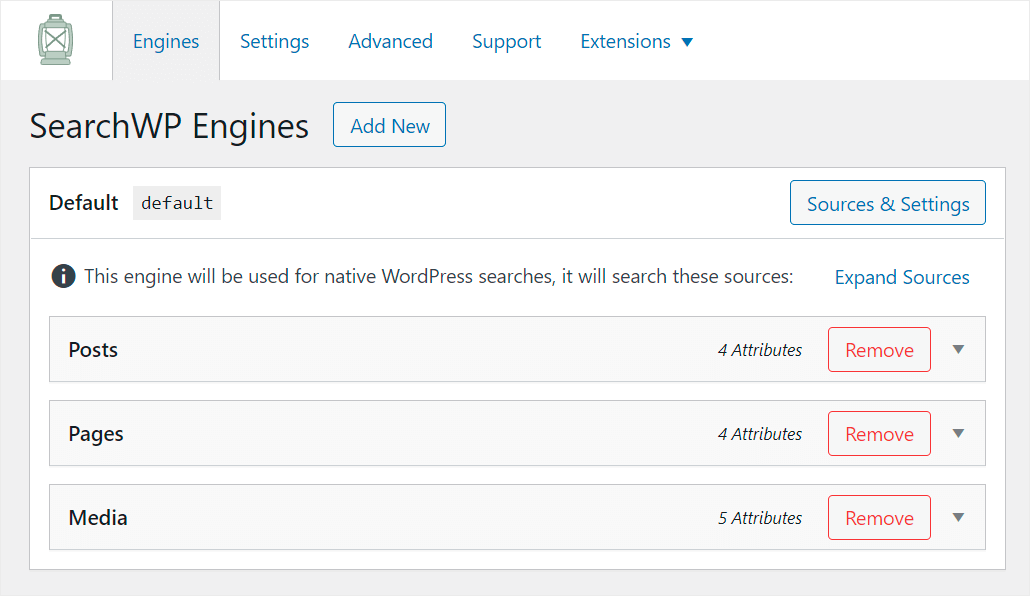Screen dimensions: 1030x596
Task: Go to the Advanced tab
Action: pyautogui.click(x=390, y=41)
